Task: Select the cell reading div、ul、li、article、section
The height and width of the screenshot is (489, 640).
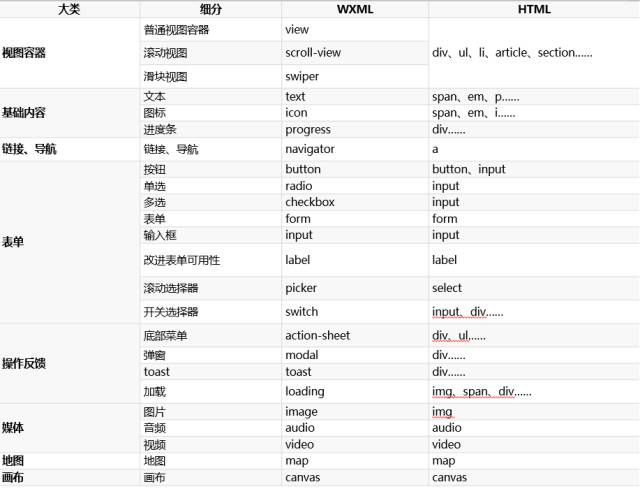Action: 534,53
